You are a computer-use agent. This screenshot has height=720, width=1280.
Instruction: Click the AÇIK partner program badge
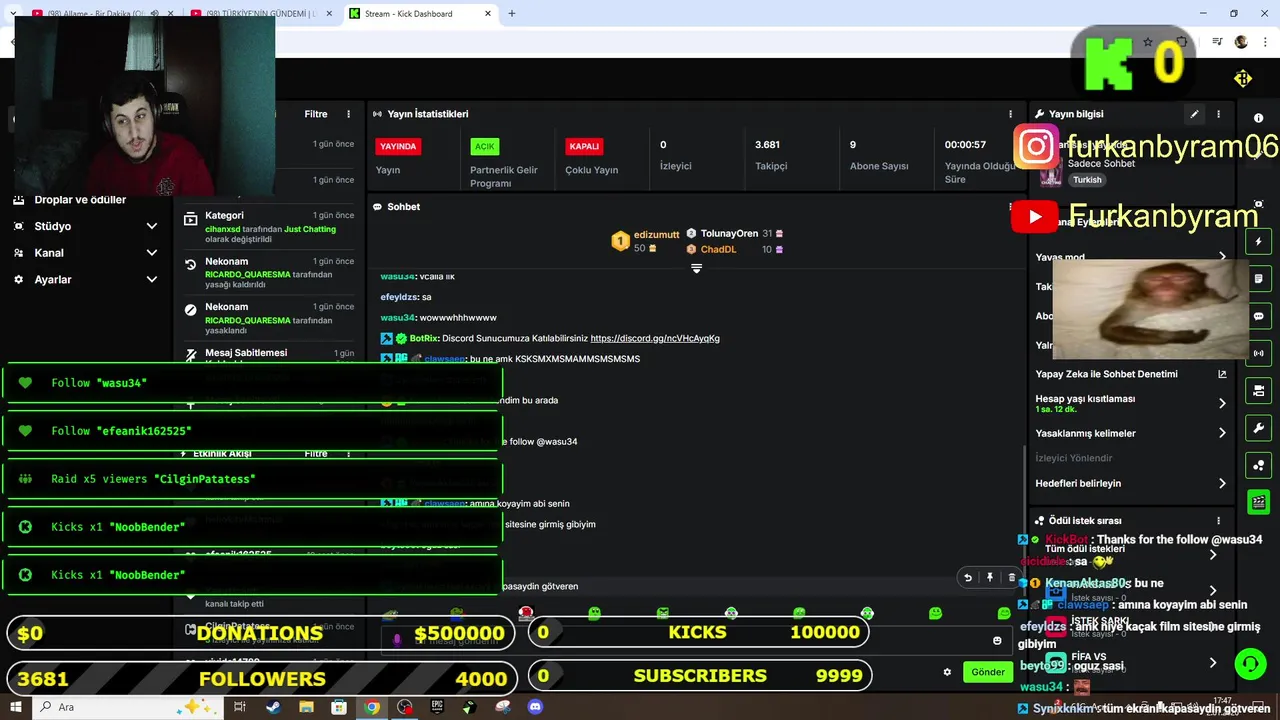[x=485, y=146]
